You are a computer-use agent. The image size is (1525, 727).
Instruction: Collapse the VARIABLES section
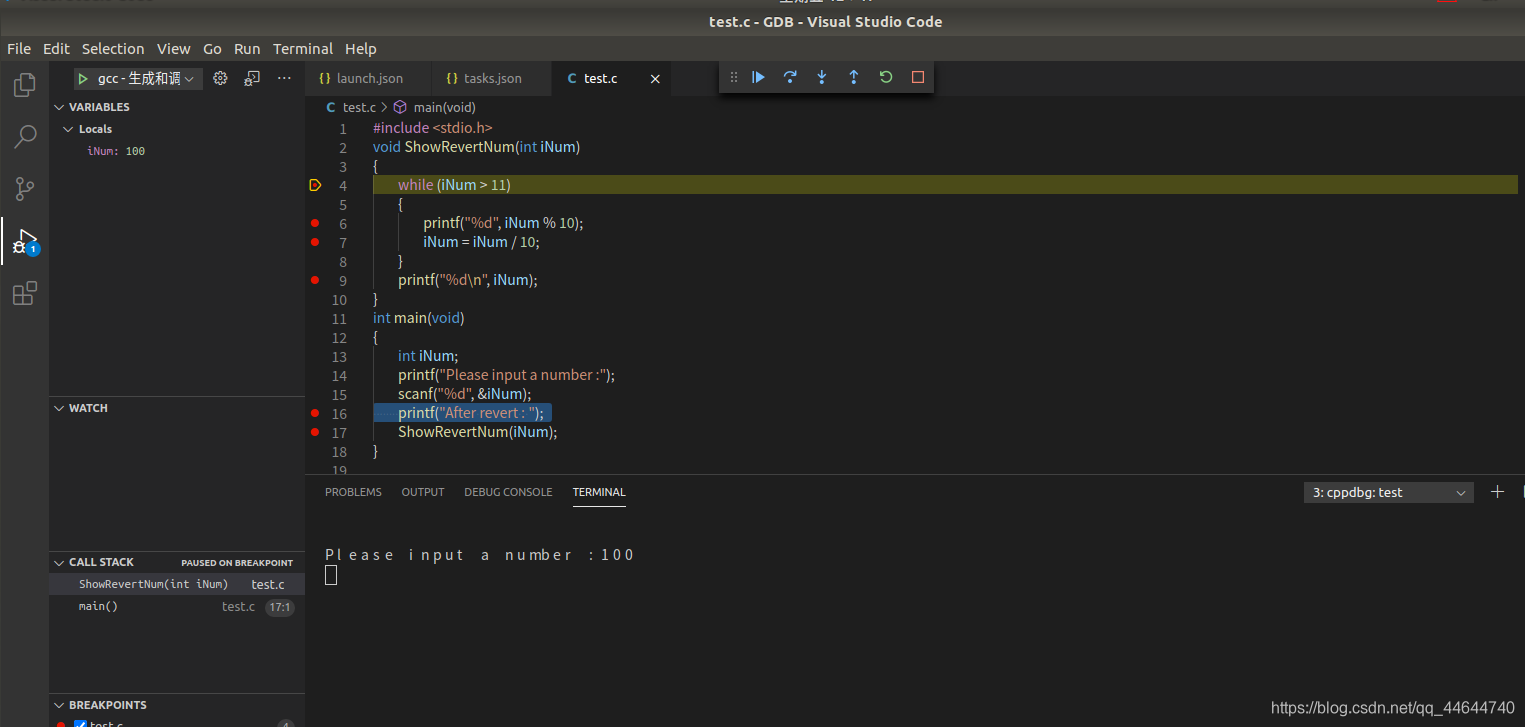point(59,107)
